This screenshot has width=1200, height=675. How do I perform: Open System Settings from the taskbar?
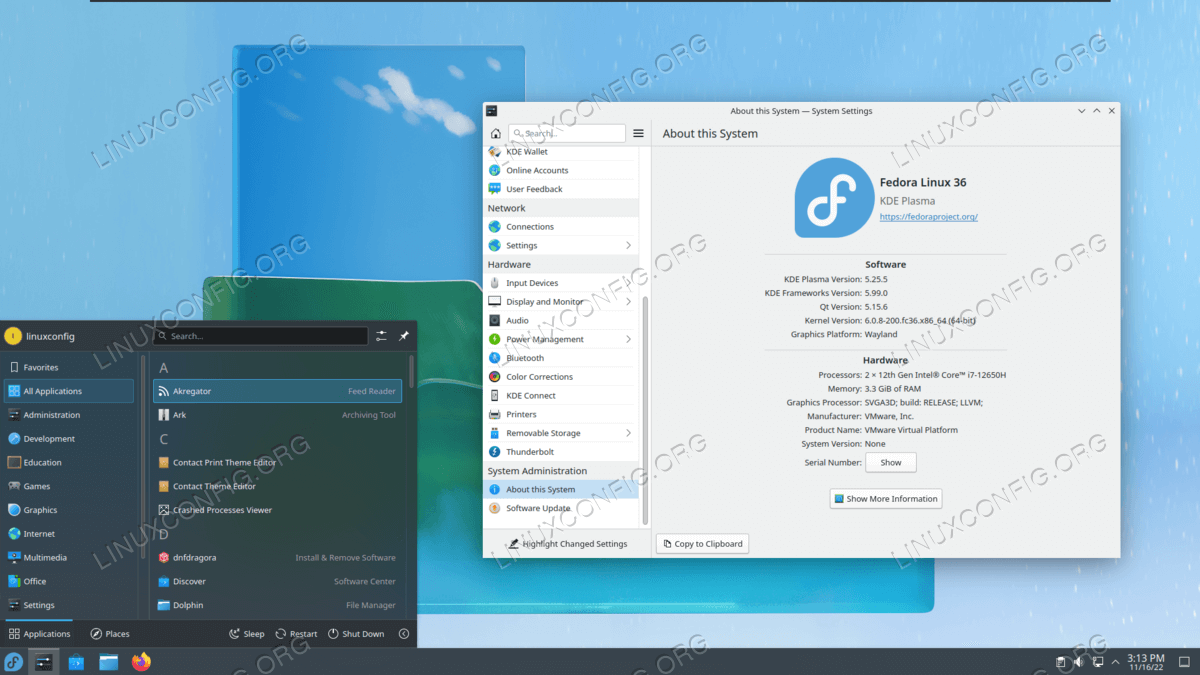[x=44, y=662]
